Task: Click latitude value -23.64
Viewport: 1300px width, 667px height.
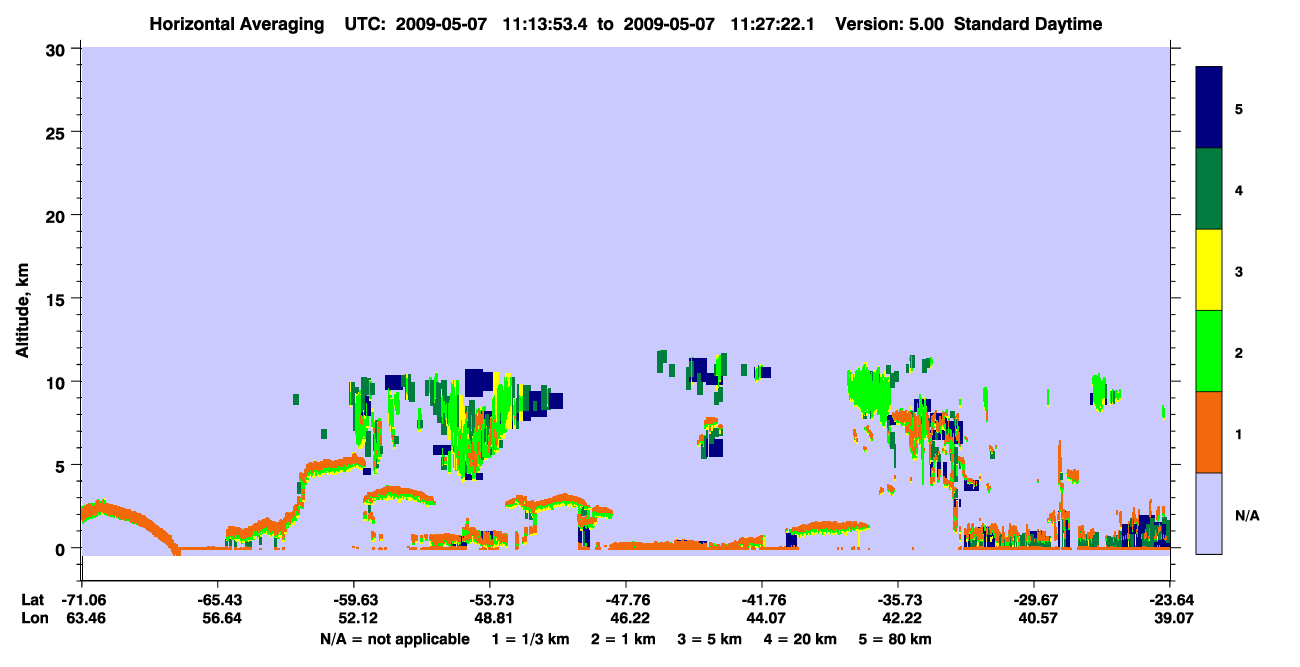Action: pyautogui.click(x=1170, y=600)
